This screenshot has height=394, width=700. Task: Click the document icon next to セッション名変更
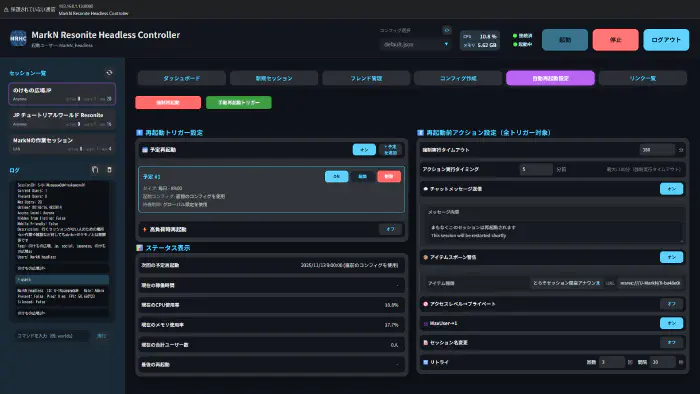(x=425, y=343)
